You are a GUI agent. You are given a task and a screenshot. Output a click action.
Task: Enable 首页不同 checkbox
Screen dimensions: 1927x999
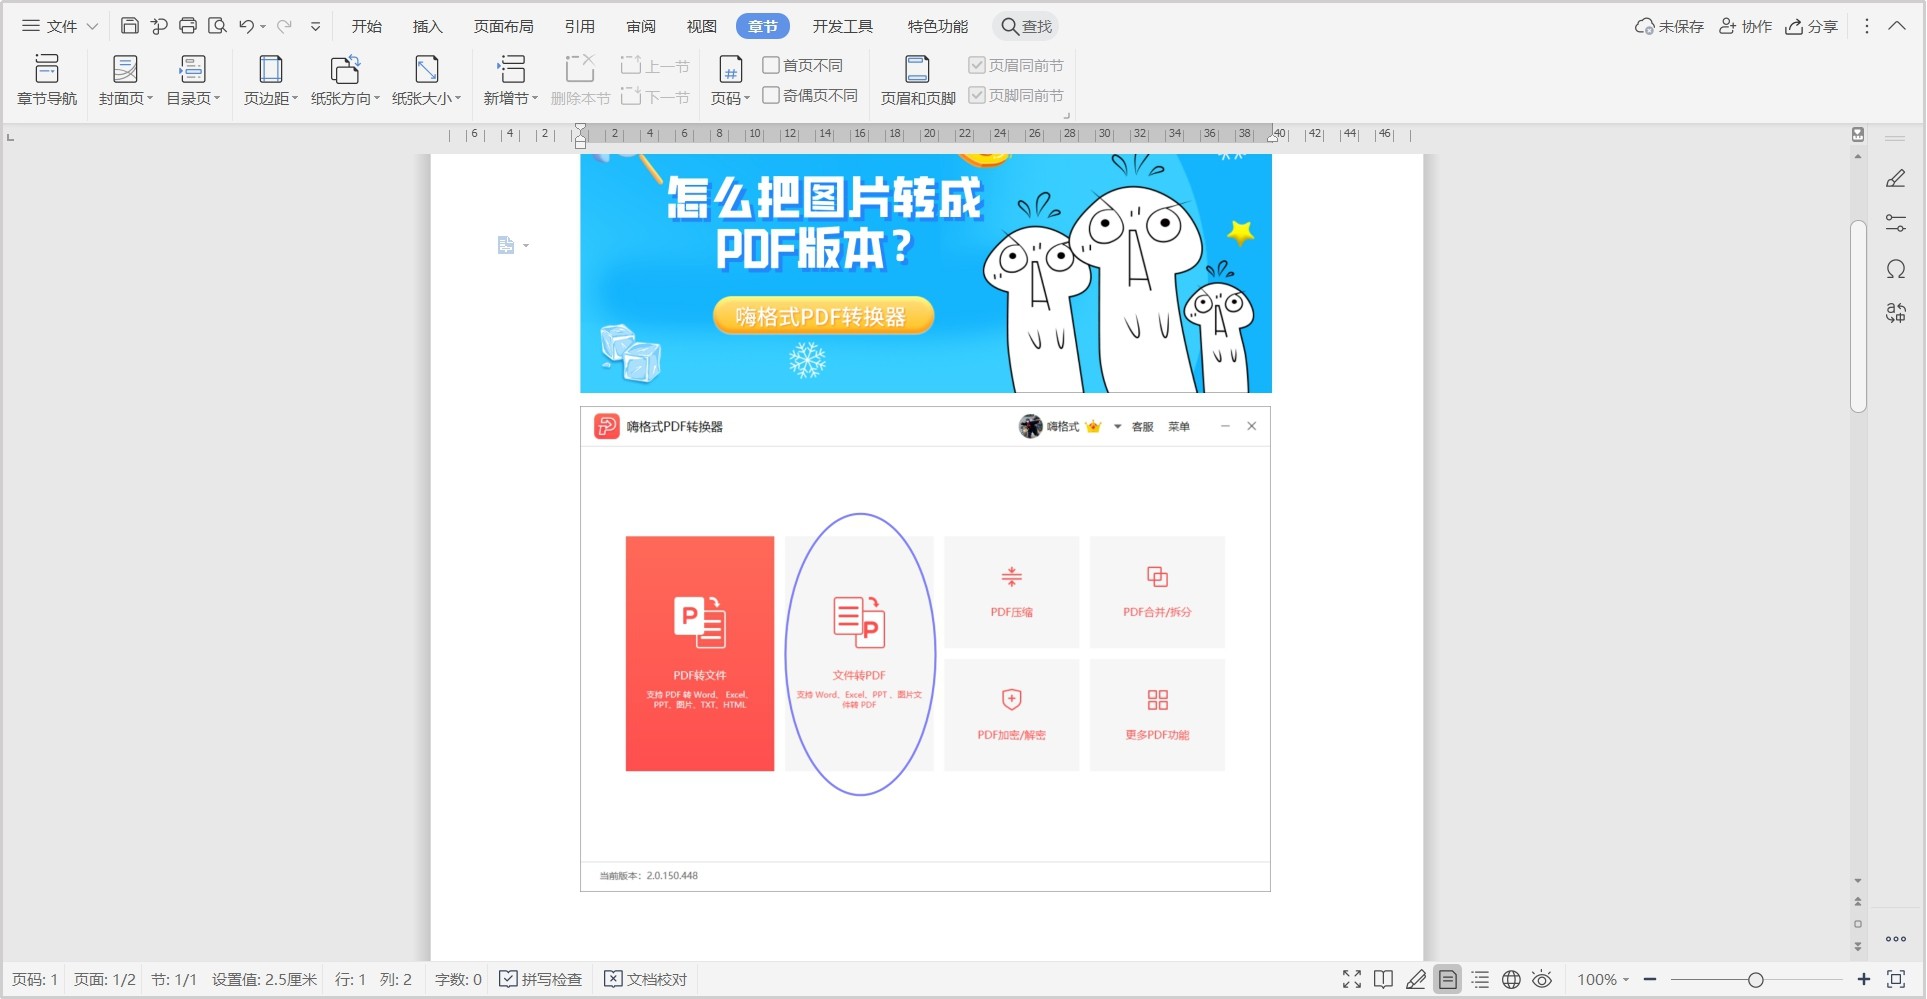click(x=771, y=65)
